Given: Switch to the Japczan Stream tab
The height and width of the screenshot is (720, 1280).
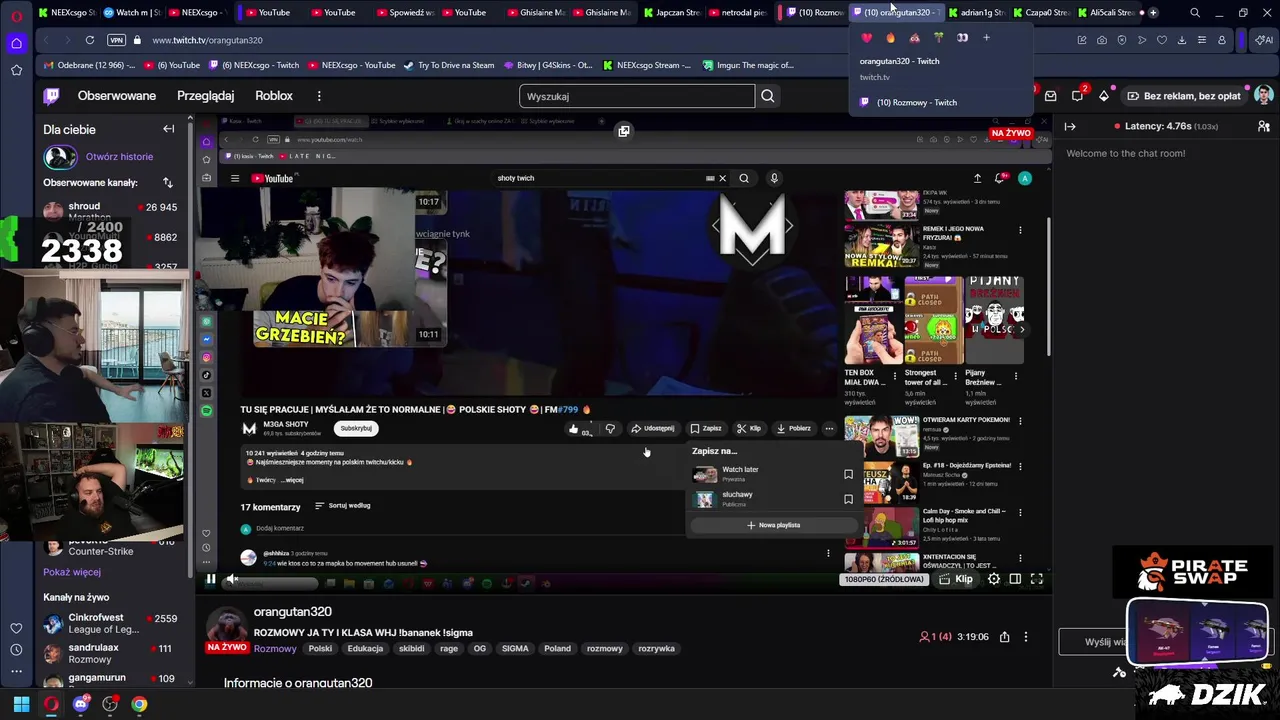Looking at the screenshot, I should click(x=672, y=12).
